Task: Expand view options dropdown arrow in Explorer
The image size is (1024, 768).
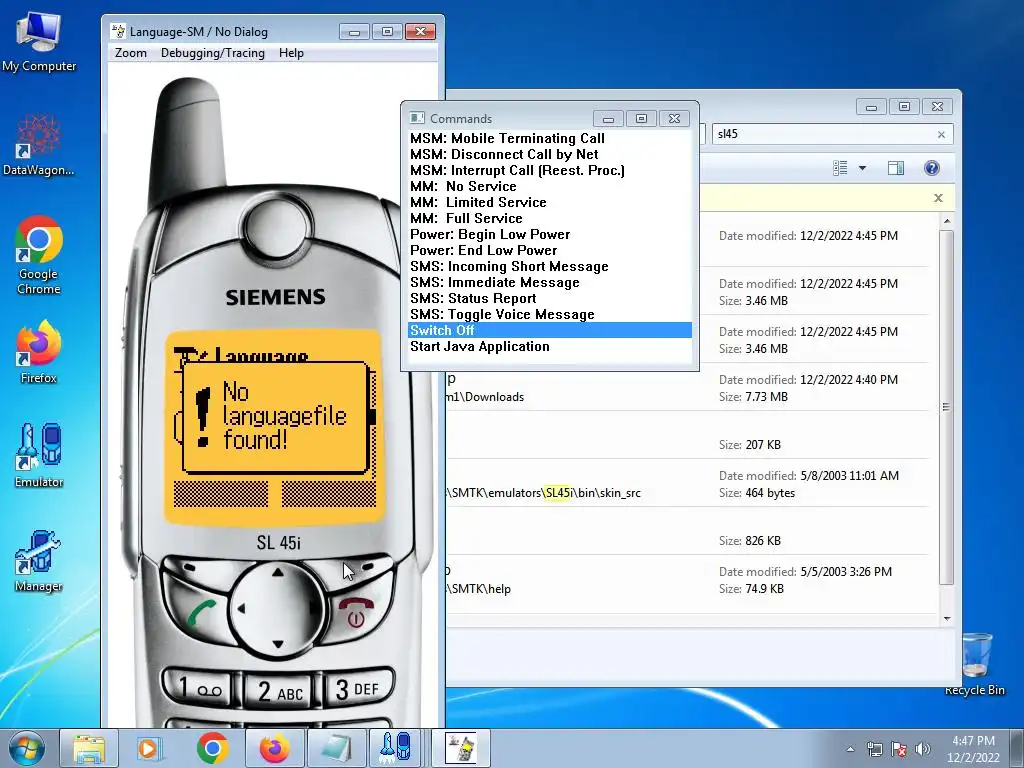Action: tap(862, 168)
